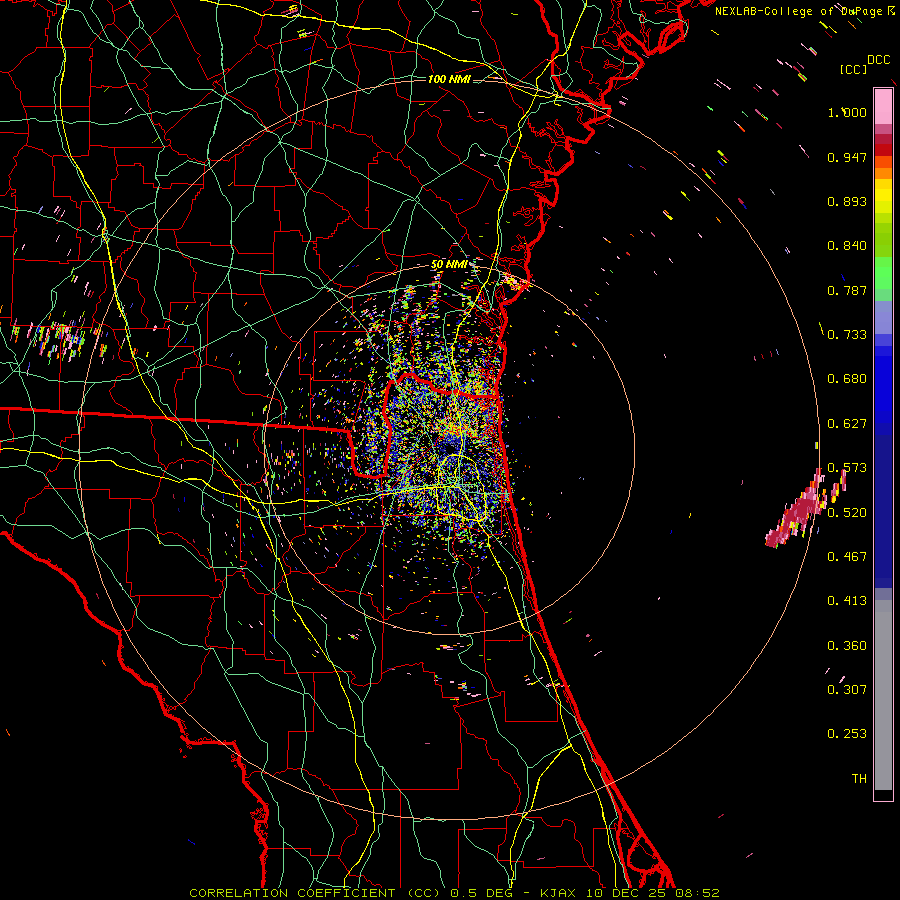The image size is (900, 900).
Task: Click the 08:52 timestamp in caption
Action: click(x=697, y=893)
